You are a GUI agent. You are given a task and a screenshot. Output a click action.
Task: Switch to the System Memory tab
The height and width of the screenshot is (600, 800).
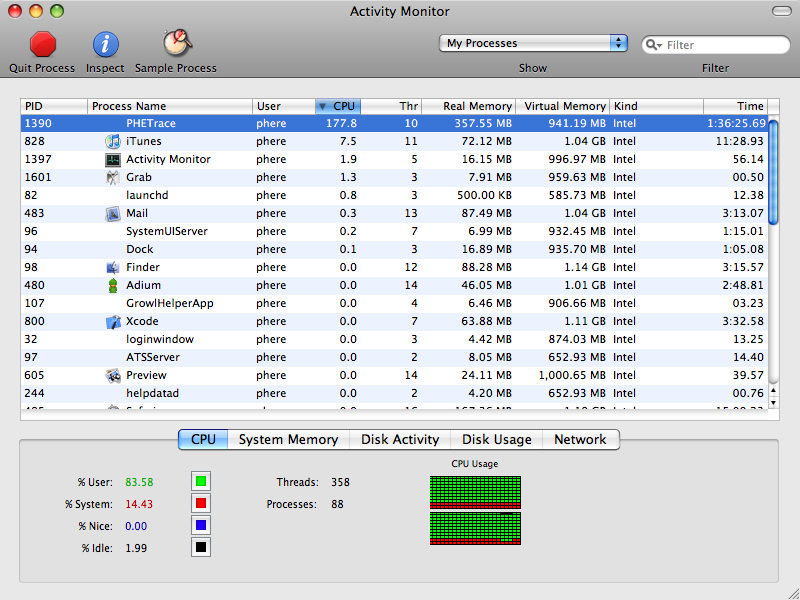tap(288, 439)
